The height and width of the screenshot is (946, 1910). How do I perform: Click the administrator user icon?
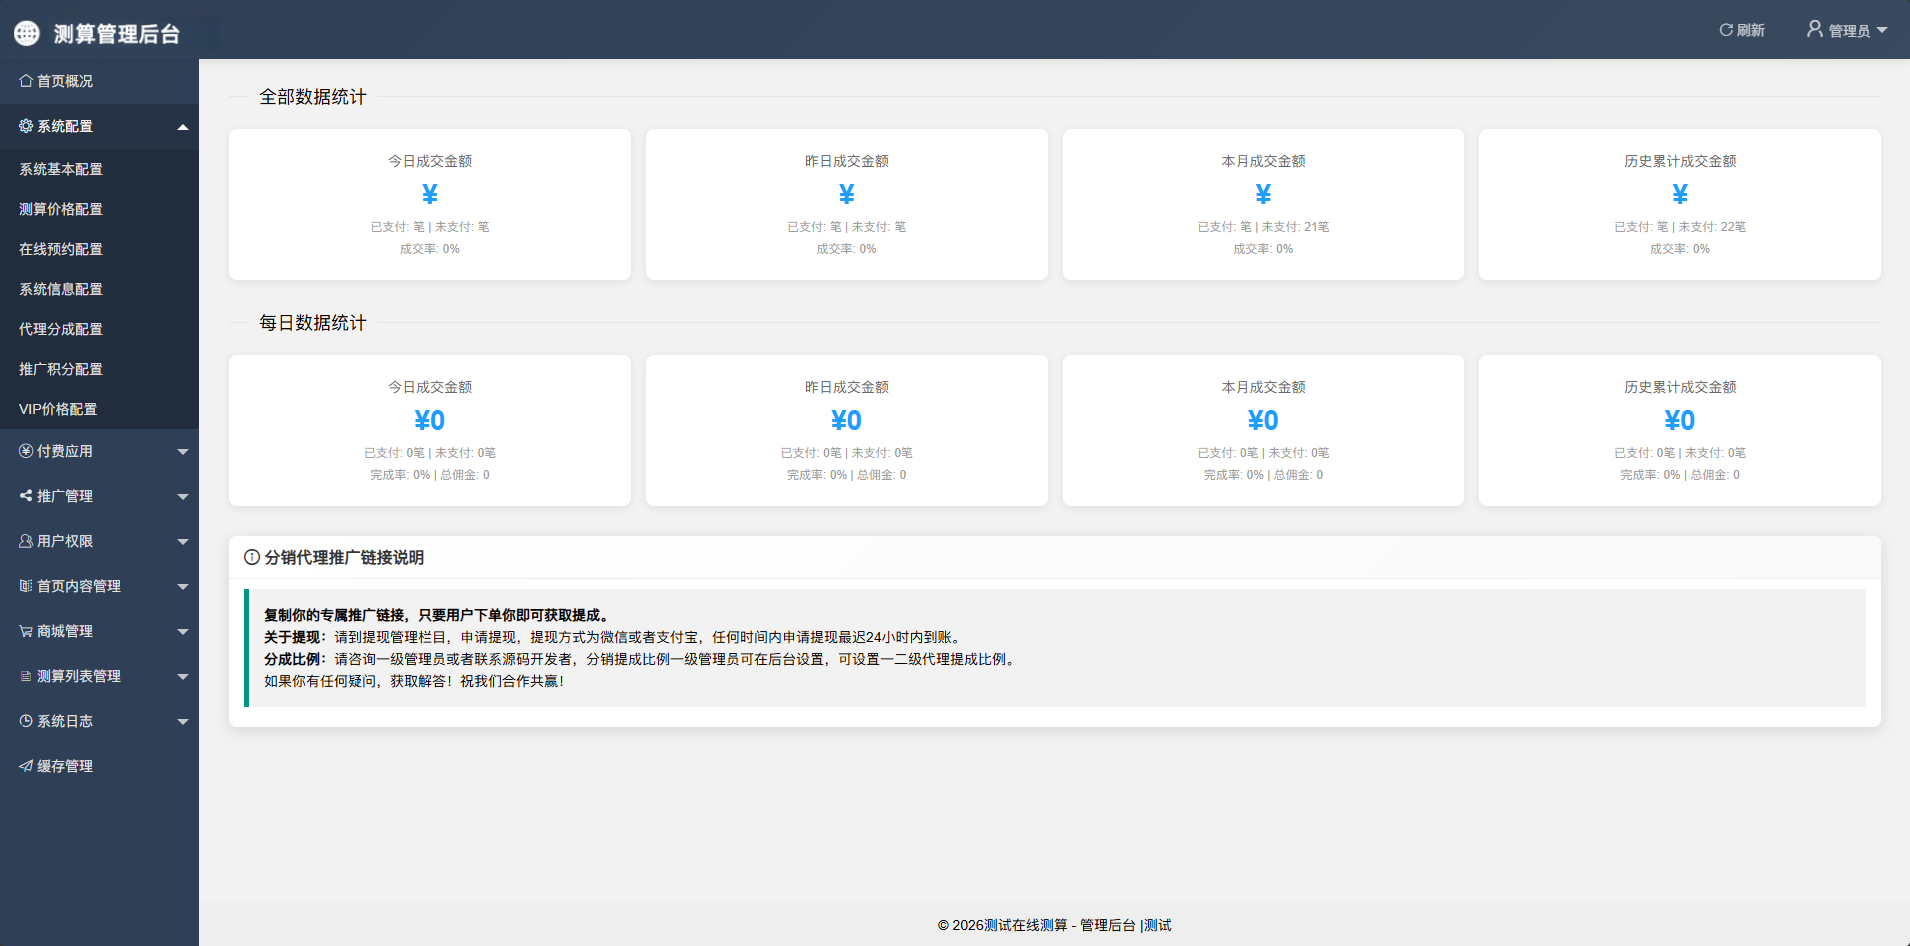point(1814,29)
